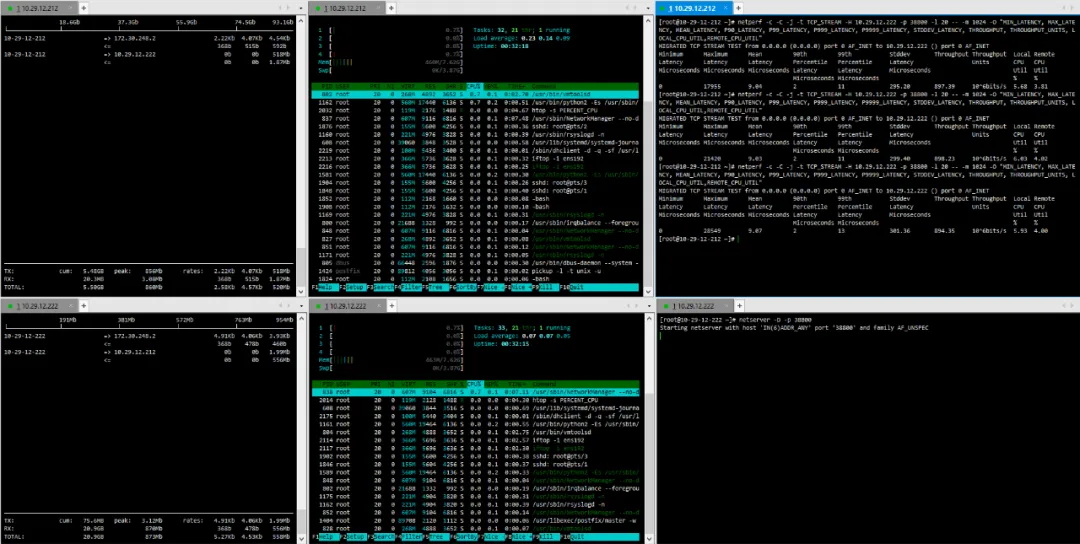This screenshot has height=544, width=1080.
Task: Click scroll-up arrow in upper iftop pane
Action: [301, 21]
